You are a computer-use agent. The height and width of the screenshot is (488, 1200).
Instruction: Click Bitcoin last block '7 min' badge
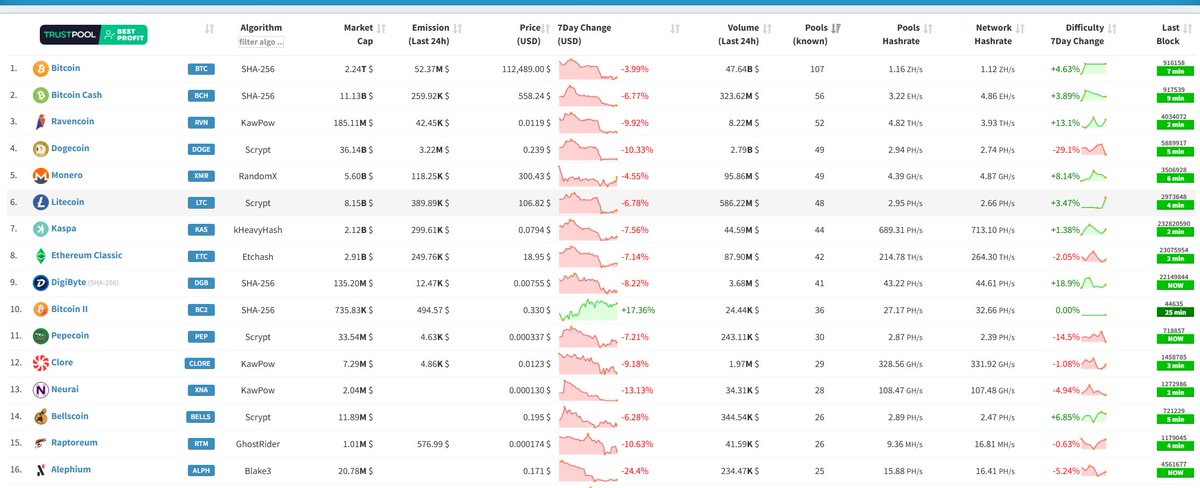point(1176,73)
